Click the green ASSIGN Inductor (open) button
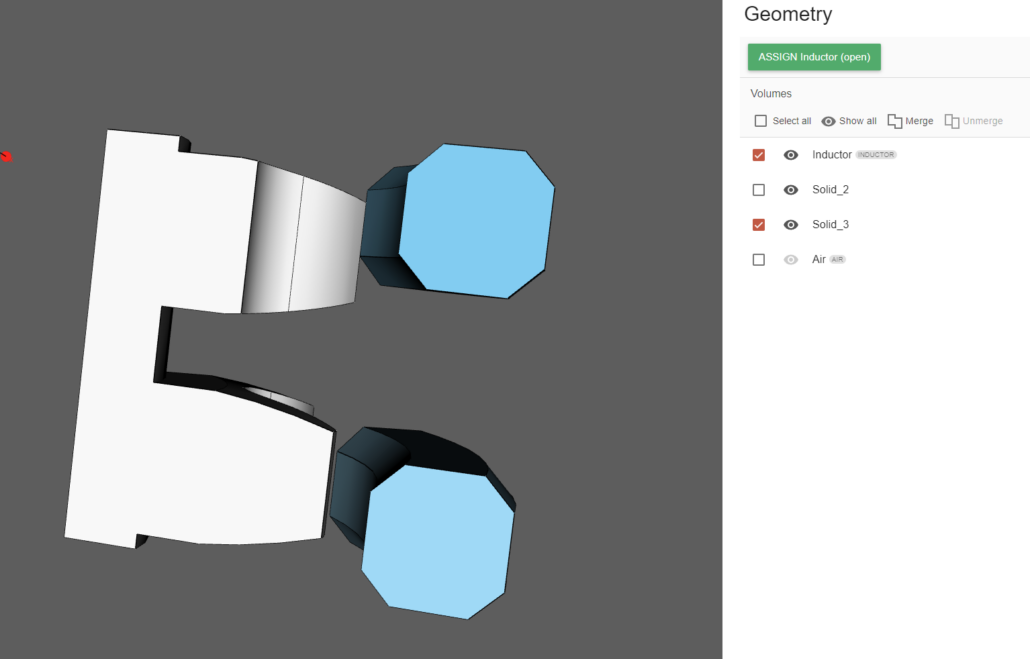Screen dimensions: 1030x659 tap(814, 57)
